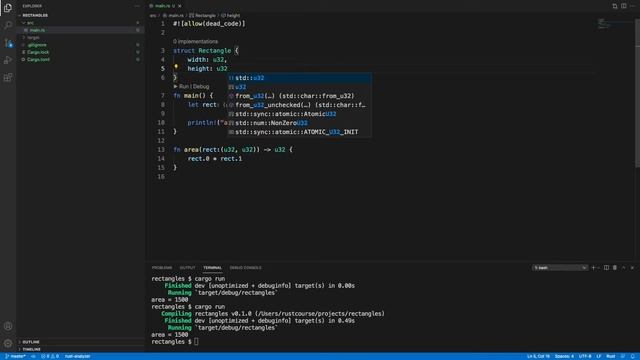640x360 pixels.
Task: Click the Rectangle breadcrumb item
Action: click(203, 16)
